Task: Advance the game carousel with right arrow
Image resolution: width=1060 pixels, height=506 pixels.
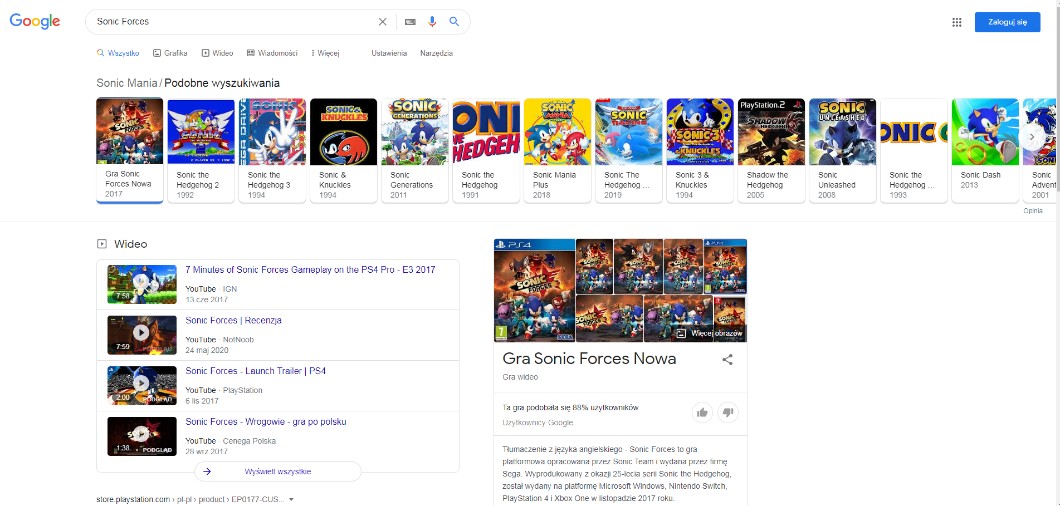Action: 1032,137
